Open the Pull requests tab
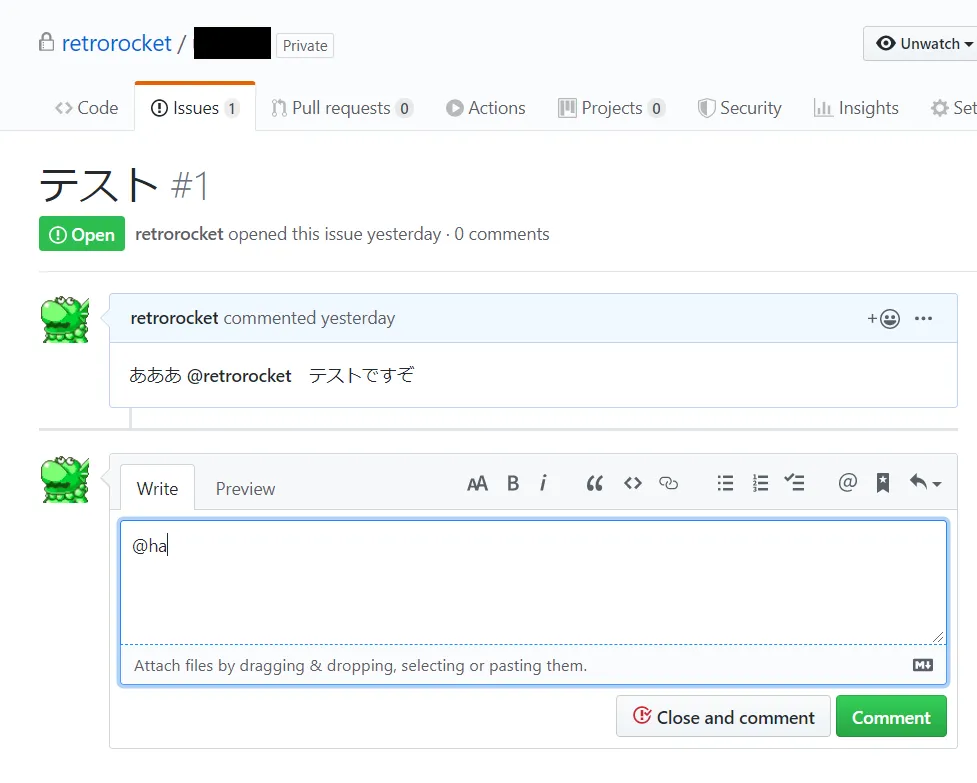This screenshot has width=977, height=783. point(341,107)
